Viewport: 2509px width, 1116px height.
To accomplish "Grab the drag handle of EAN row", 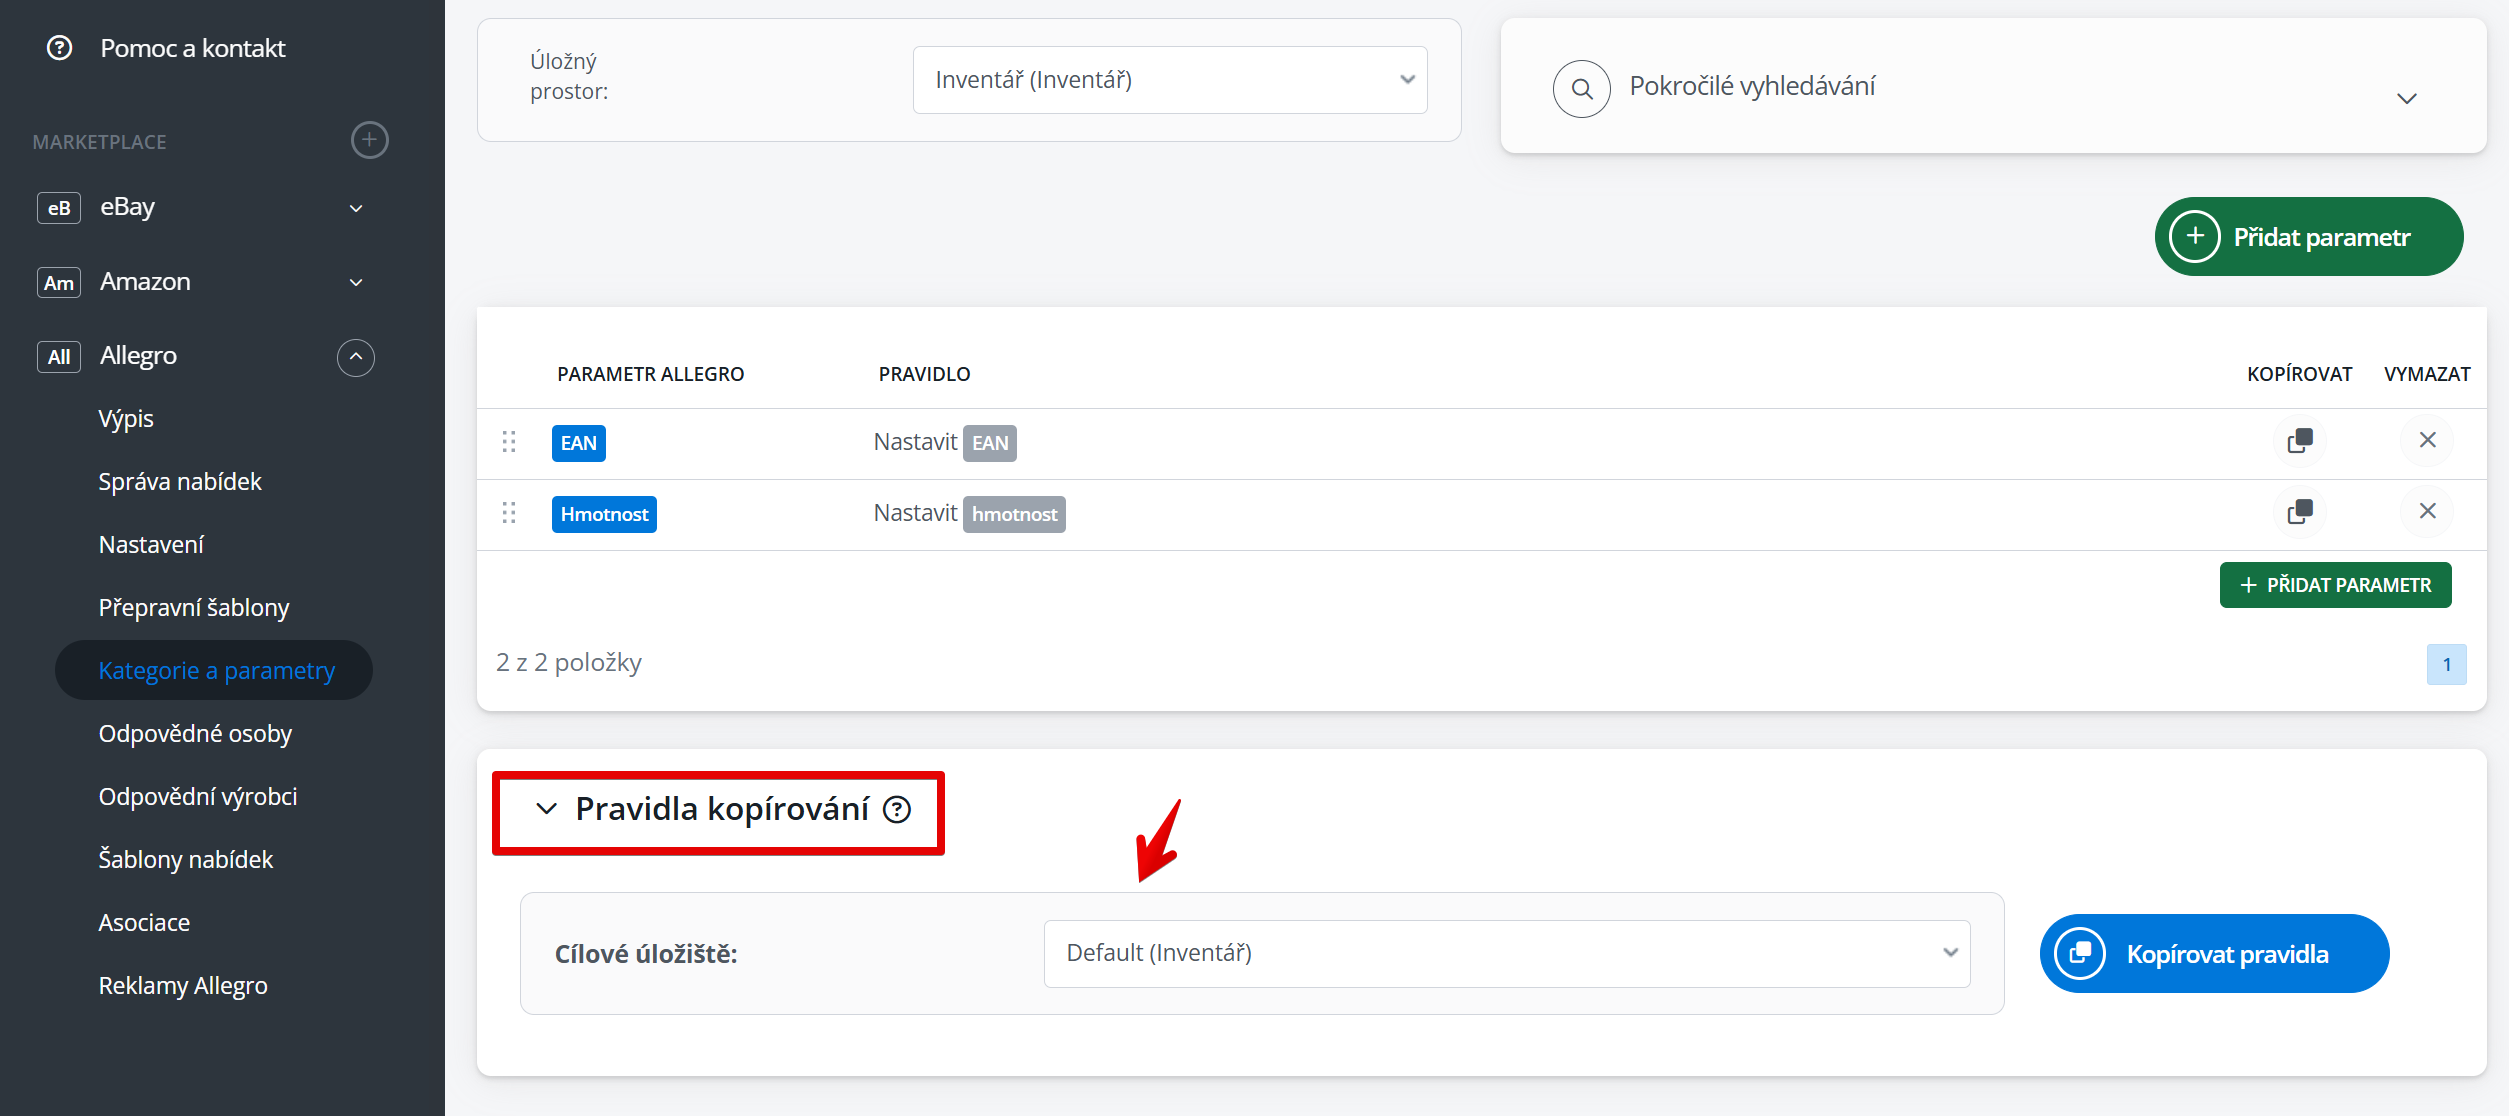I will (509, 442).
